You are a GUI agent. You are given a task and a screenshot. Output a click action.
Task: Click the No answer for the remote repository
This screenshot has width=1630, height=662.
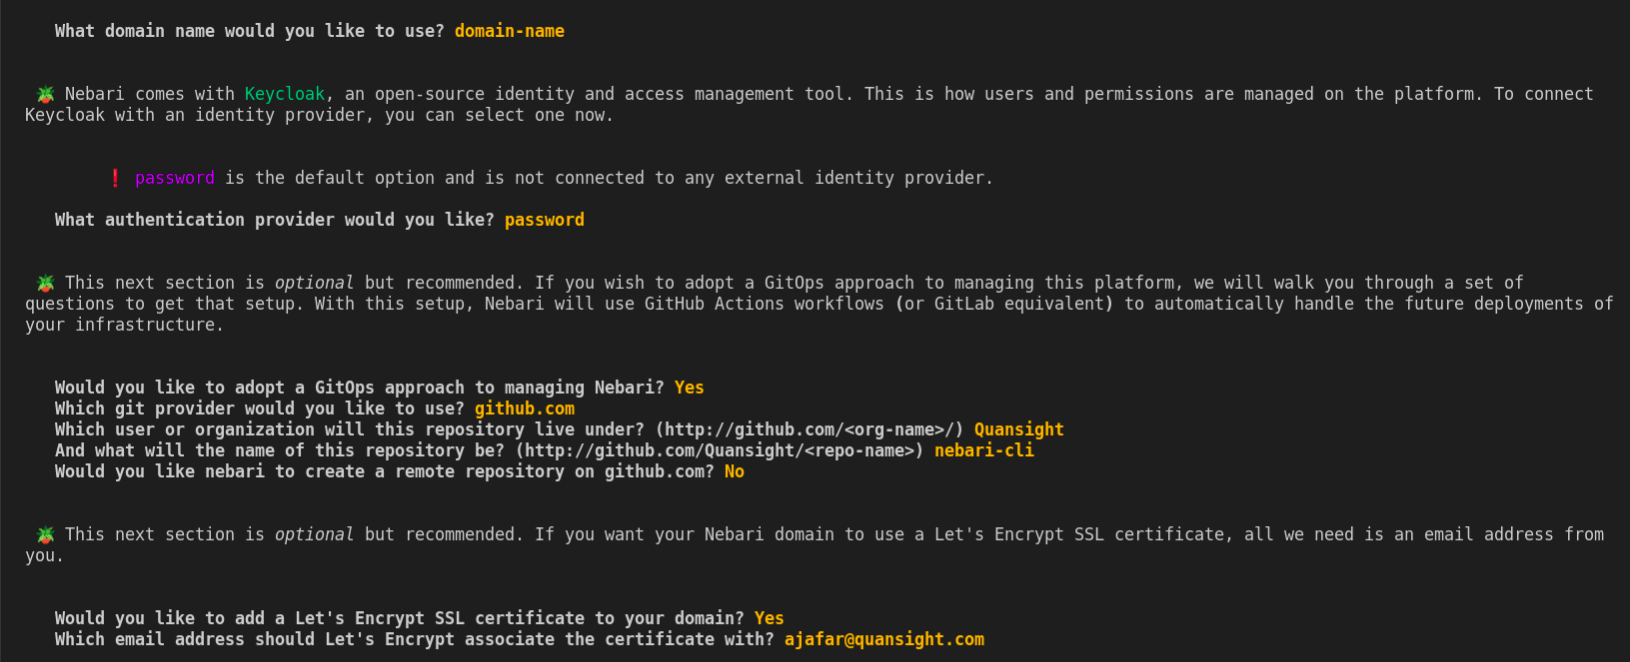click(x=735, y=472)
